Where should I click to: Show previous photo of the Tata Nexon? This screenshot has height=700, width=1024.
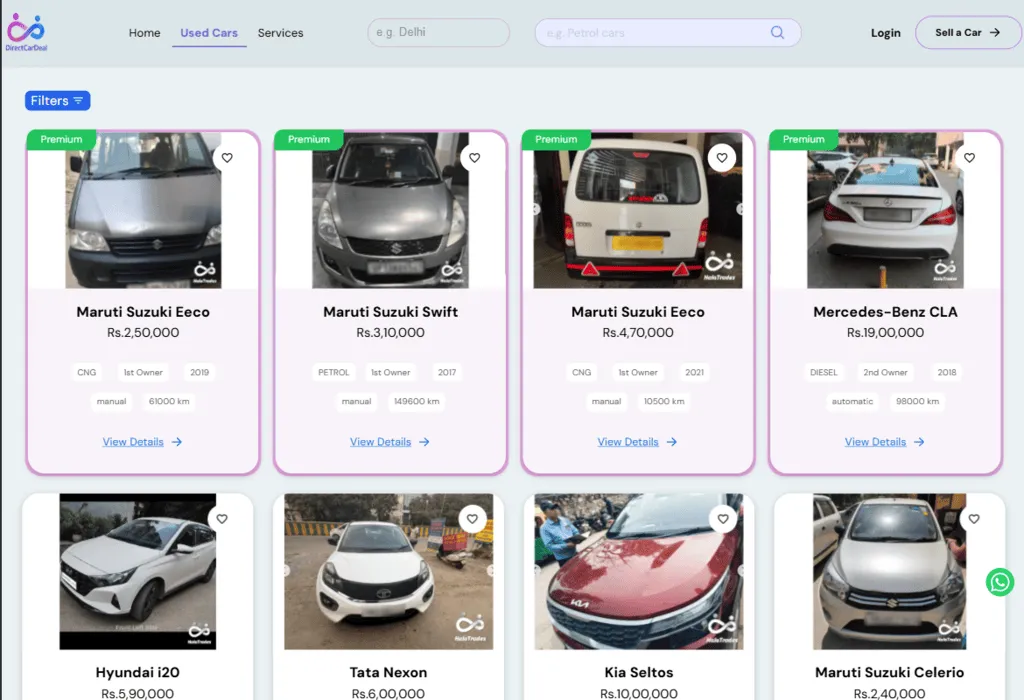pos(287,571)
